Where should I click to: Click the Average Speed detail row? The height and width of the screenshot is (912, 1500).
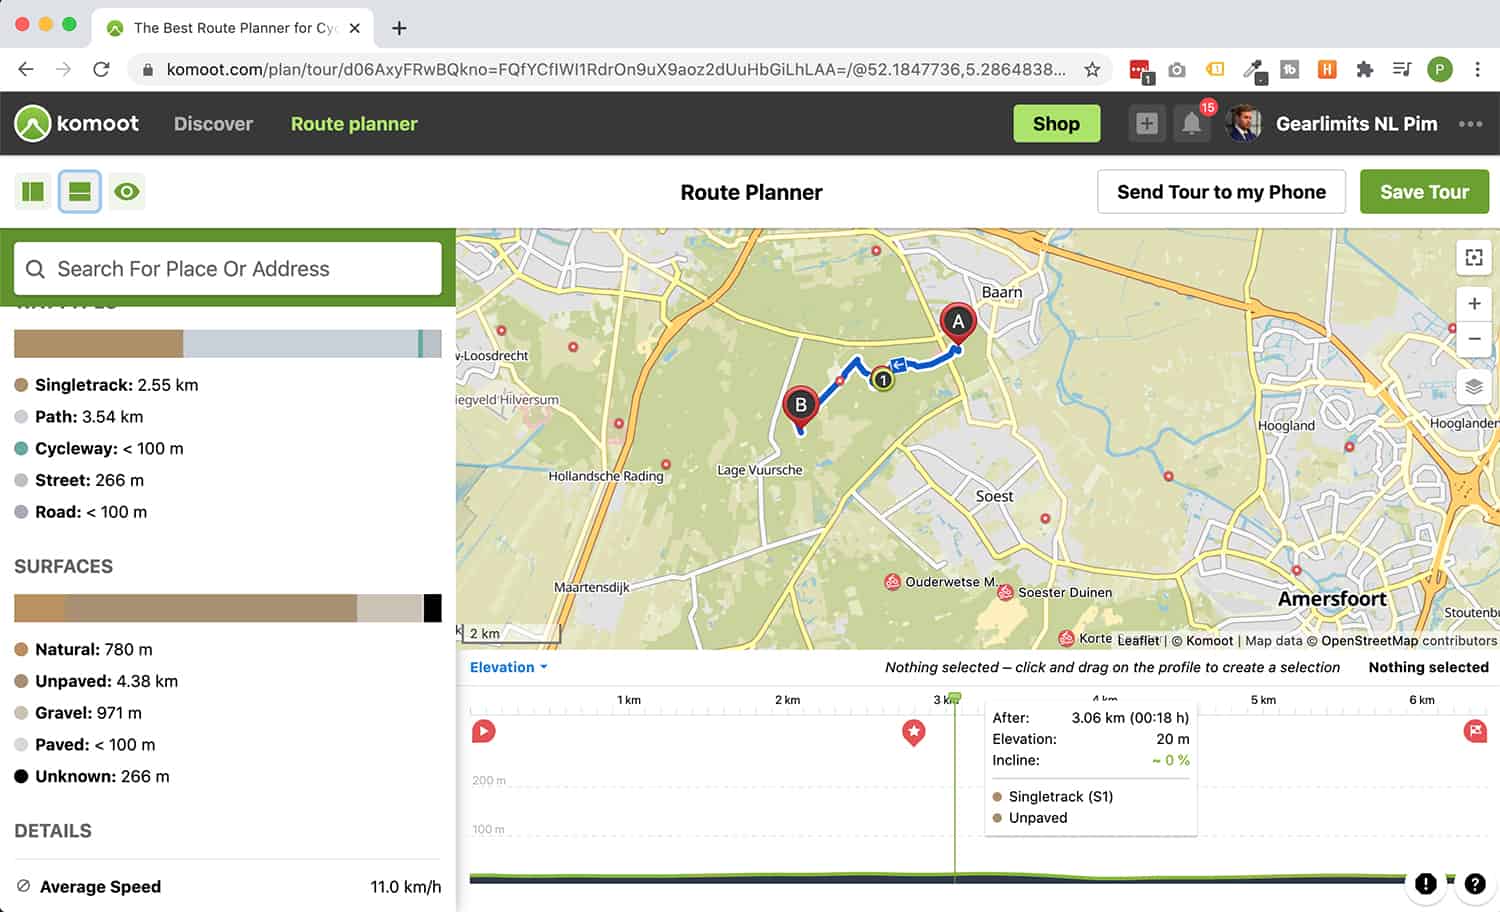(x=228, y=887)
